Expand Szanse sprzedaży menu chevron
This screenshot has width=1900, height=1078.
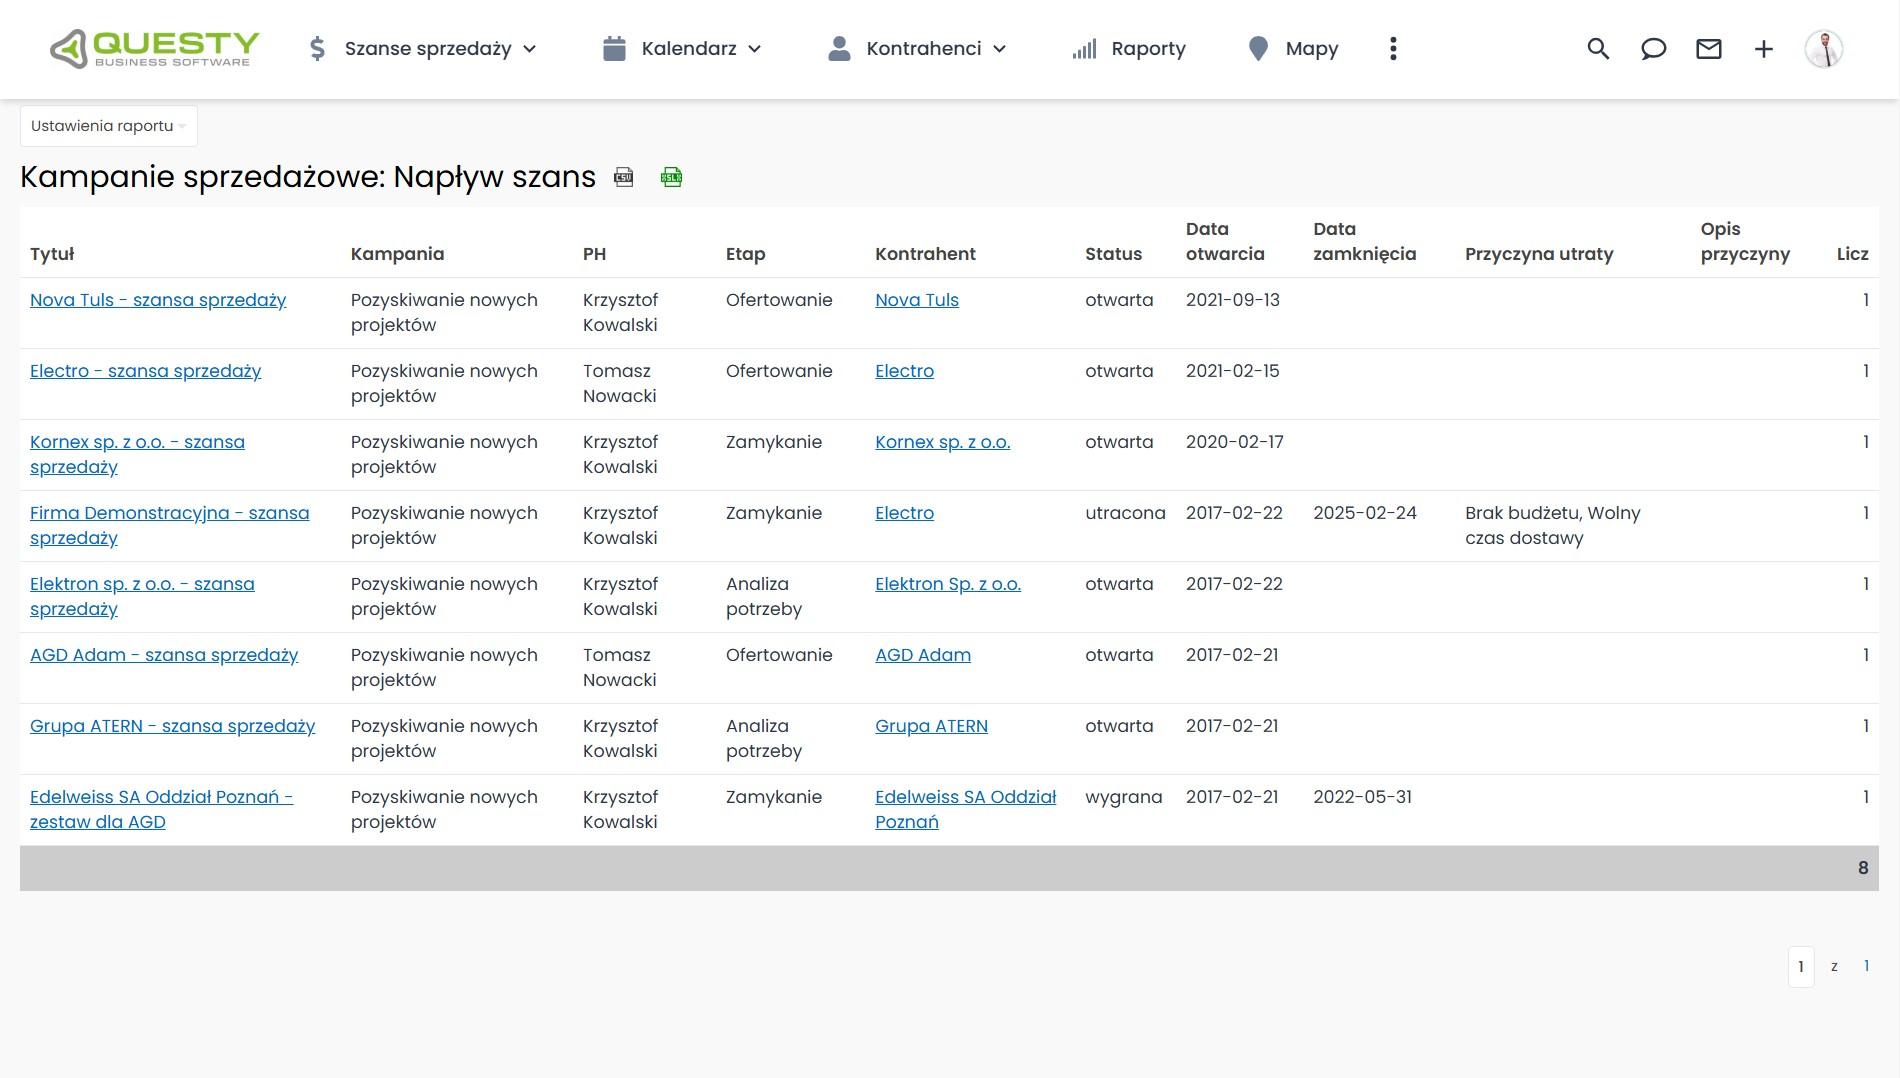tap(530, 49)
